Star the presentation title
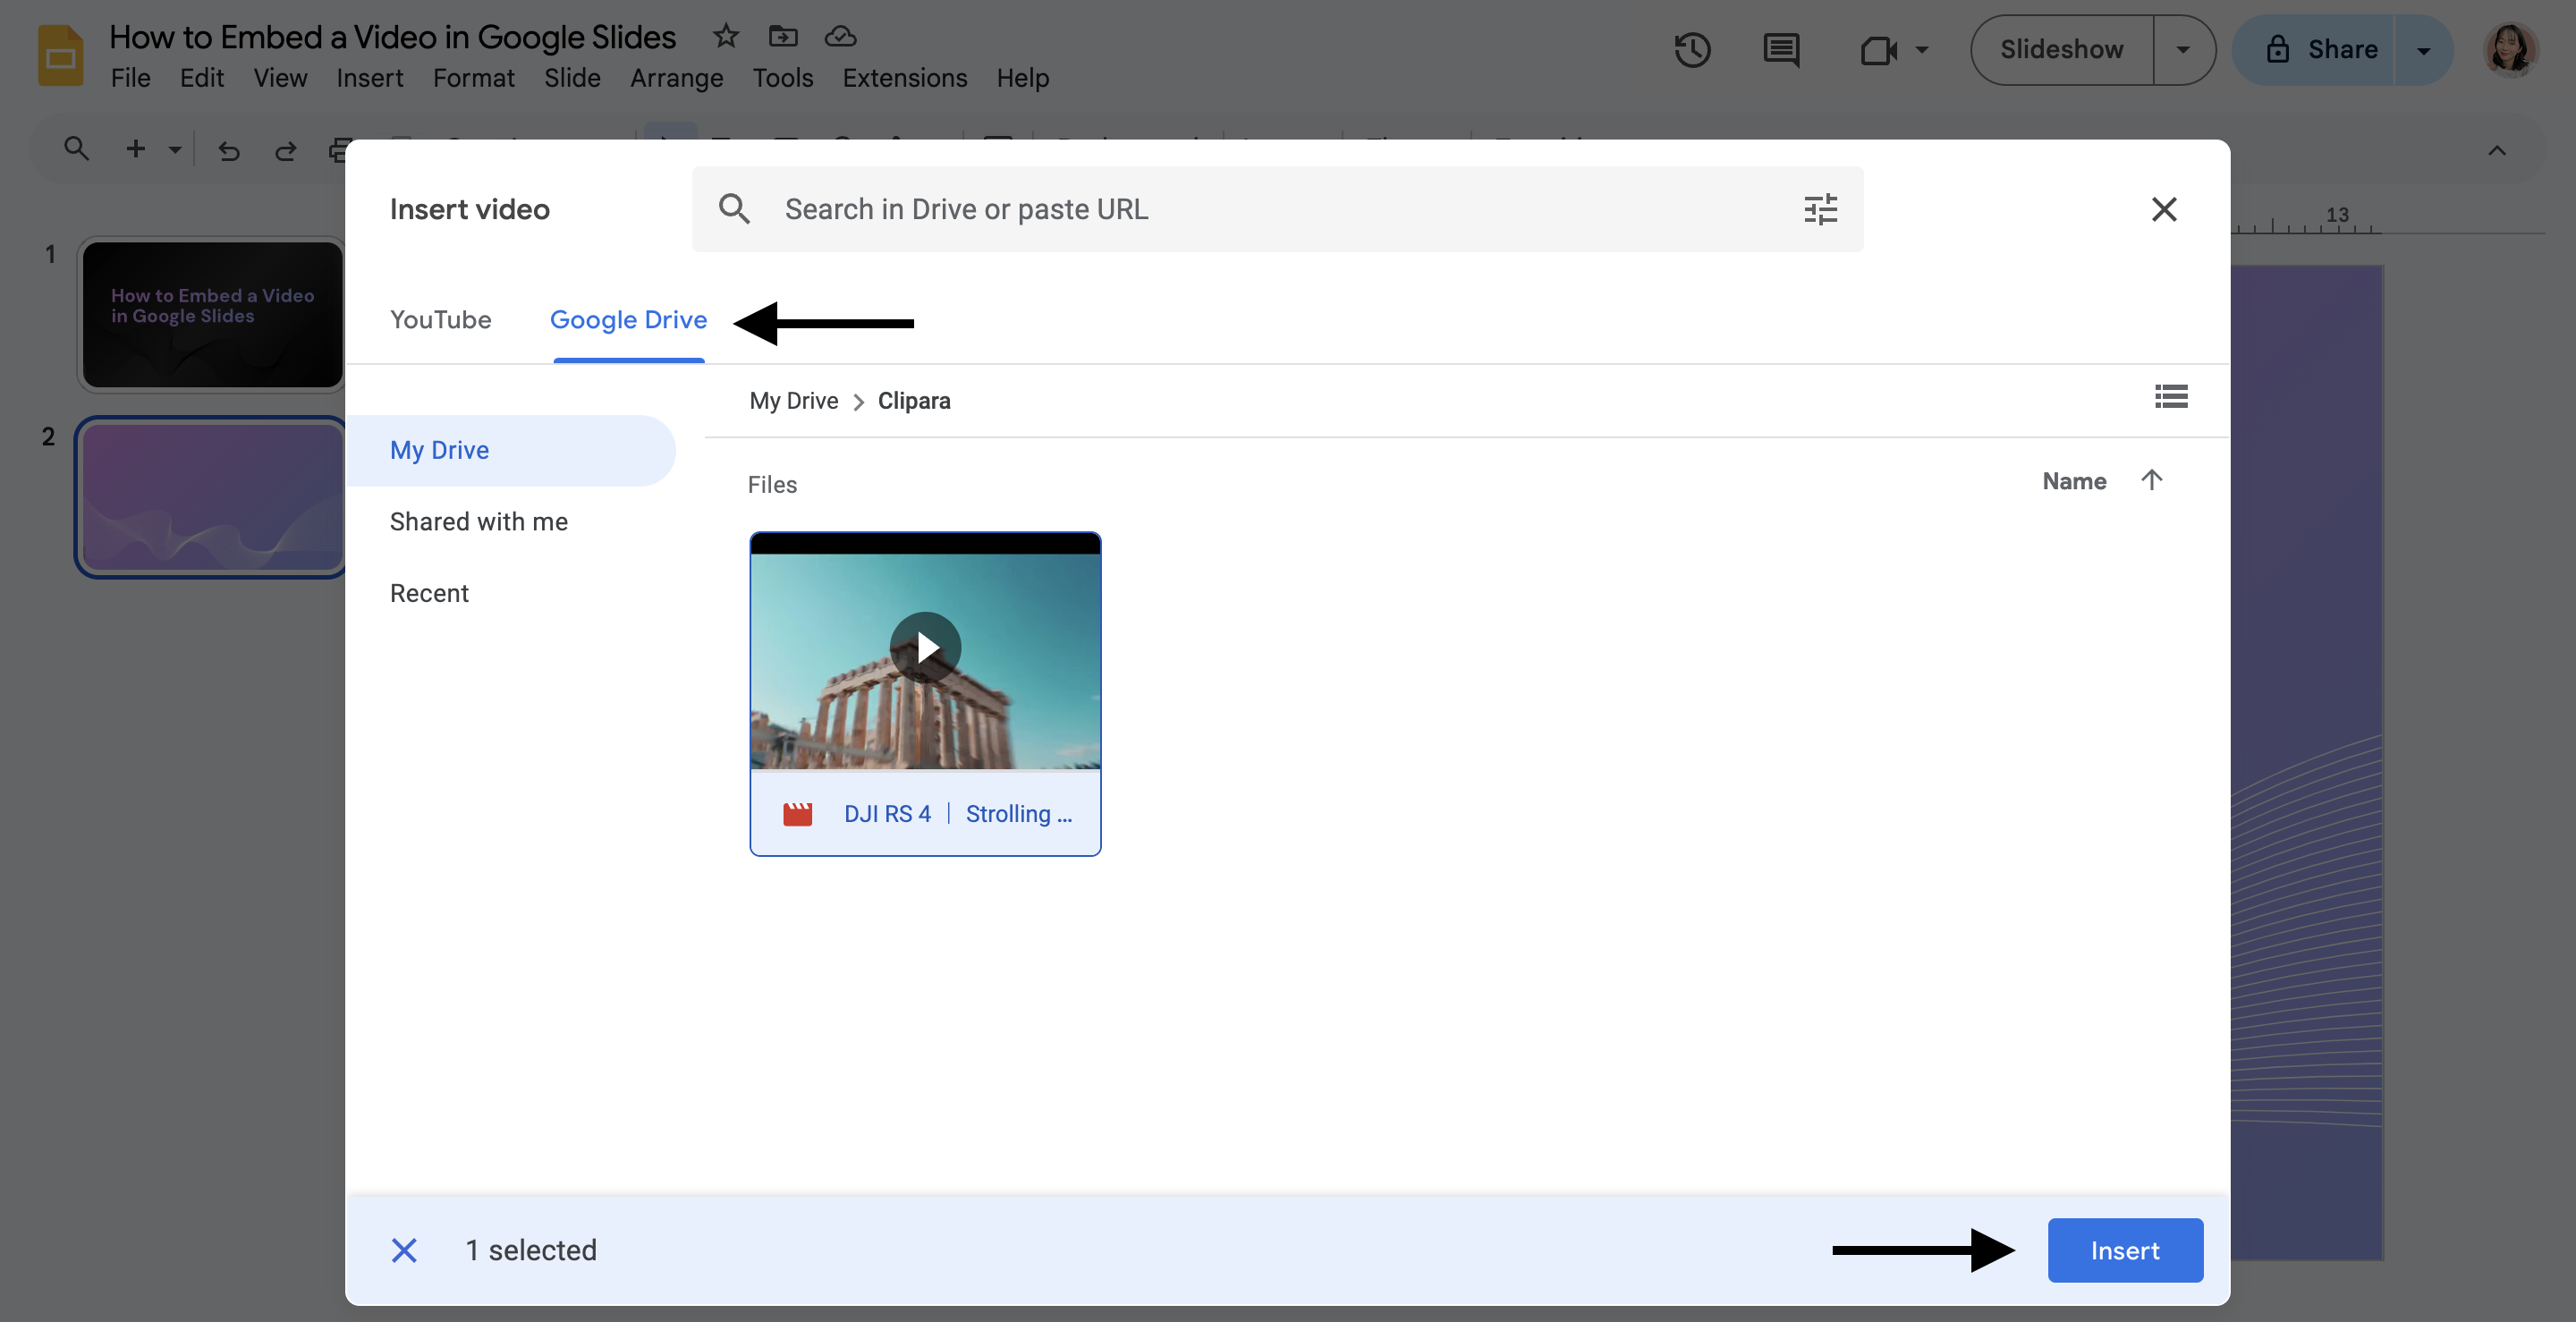2576x1322 pixels. point(725,36)
